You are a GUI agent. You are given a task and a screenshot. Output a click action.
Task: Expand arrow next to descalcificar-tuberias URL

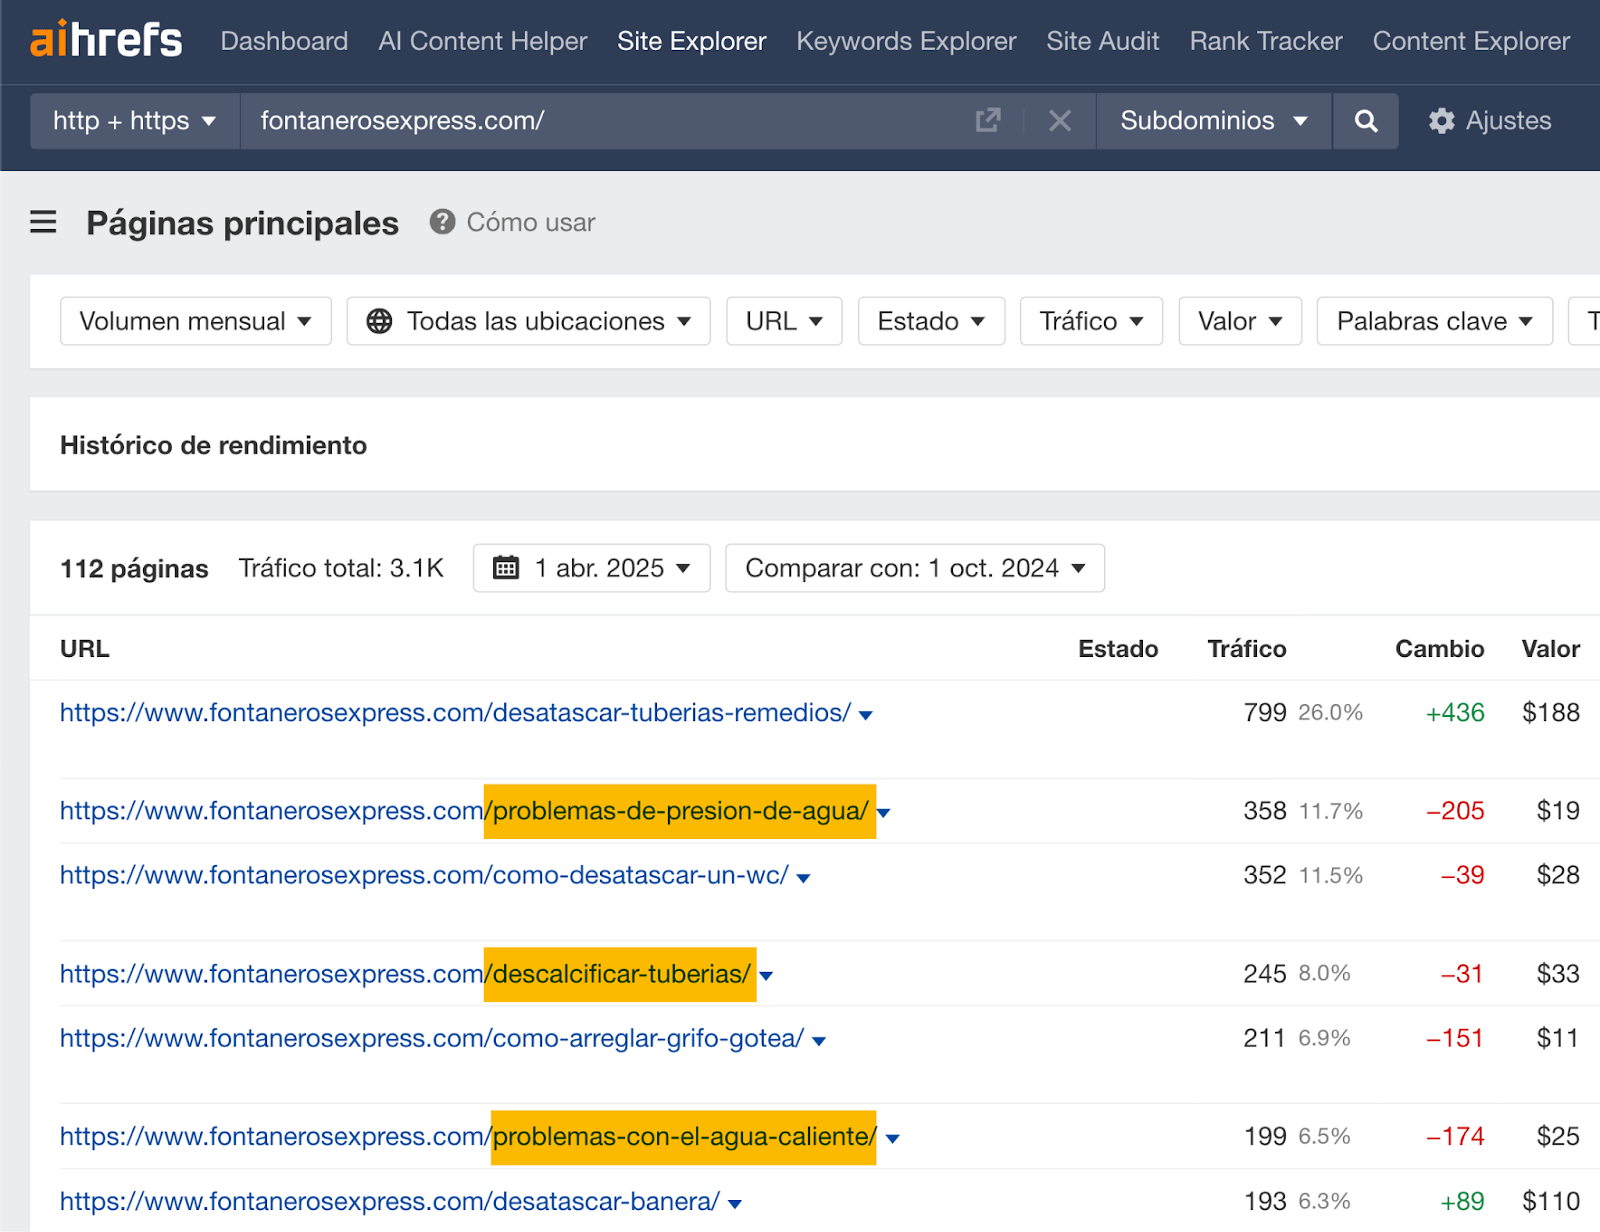pos(766,976)
